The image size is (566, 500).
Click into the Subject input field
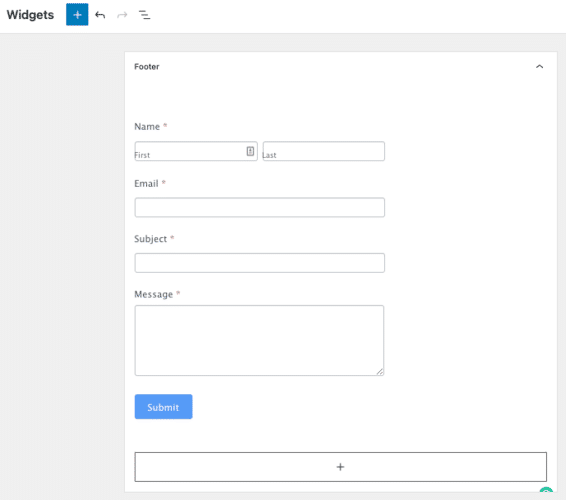260,263
